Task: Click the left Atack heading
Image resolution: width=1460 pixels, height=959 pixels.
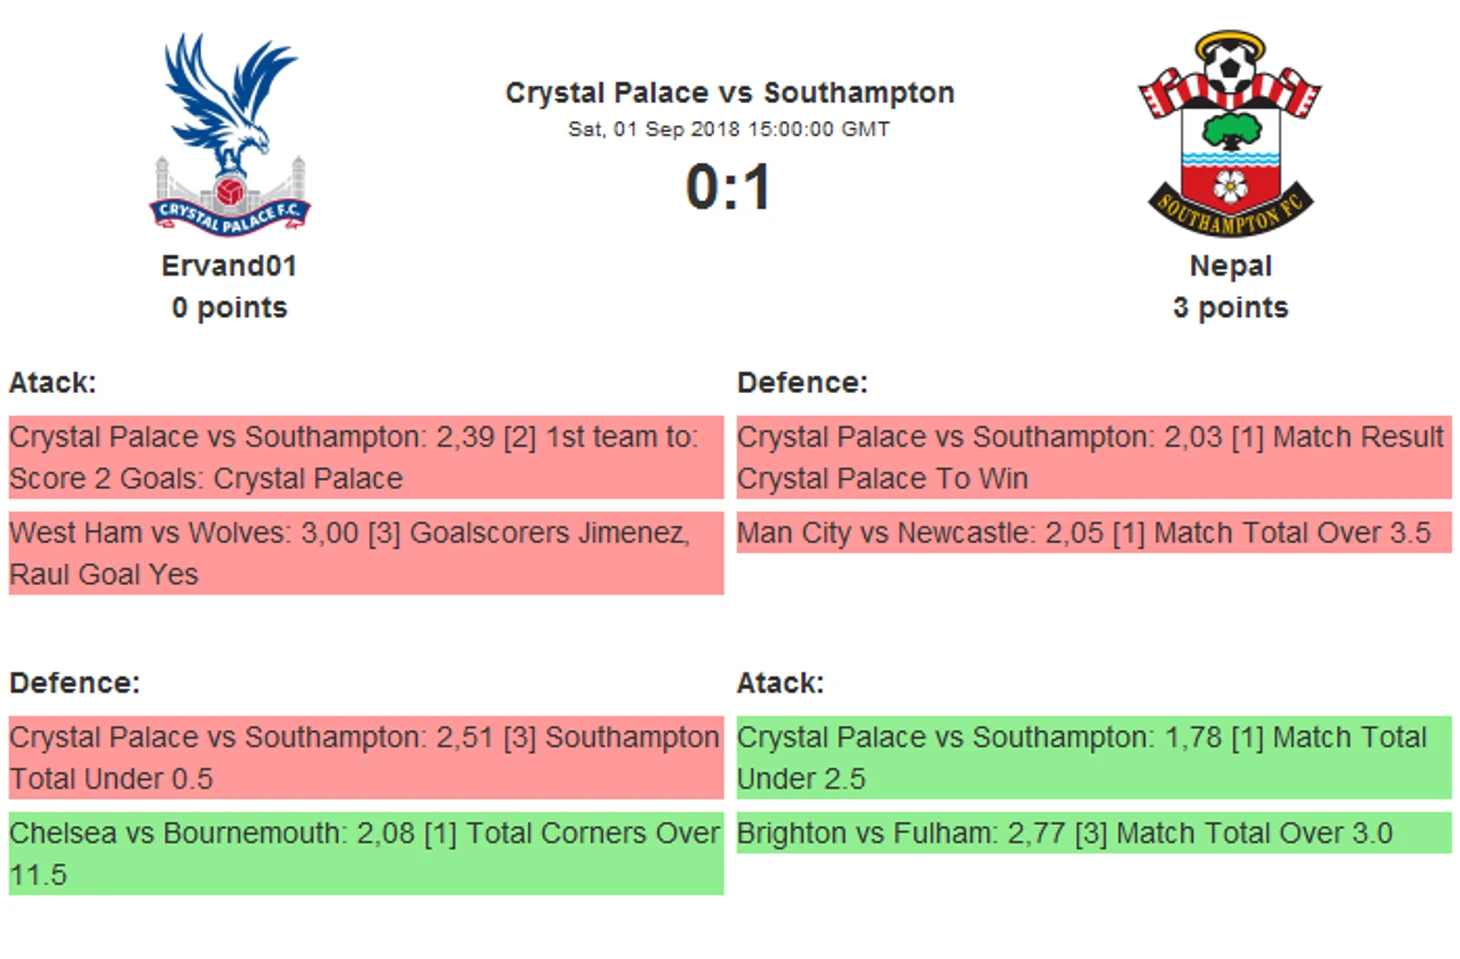Action: 53,383
